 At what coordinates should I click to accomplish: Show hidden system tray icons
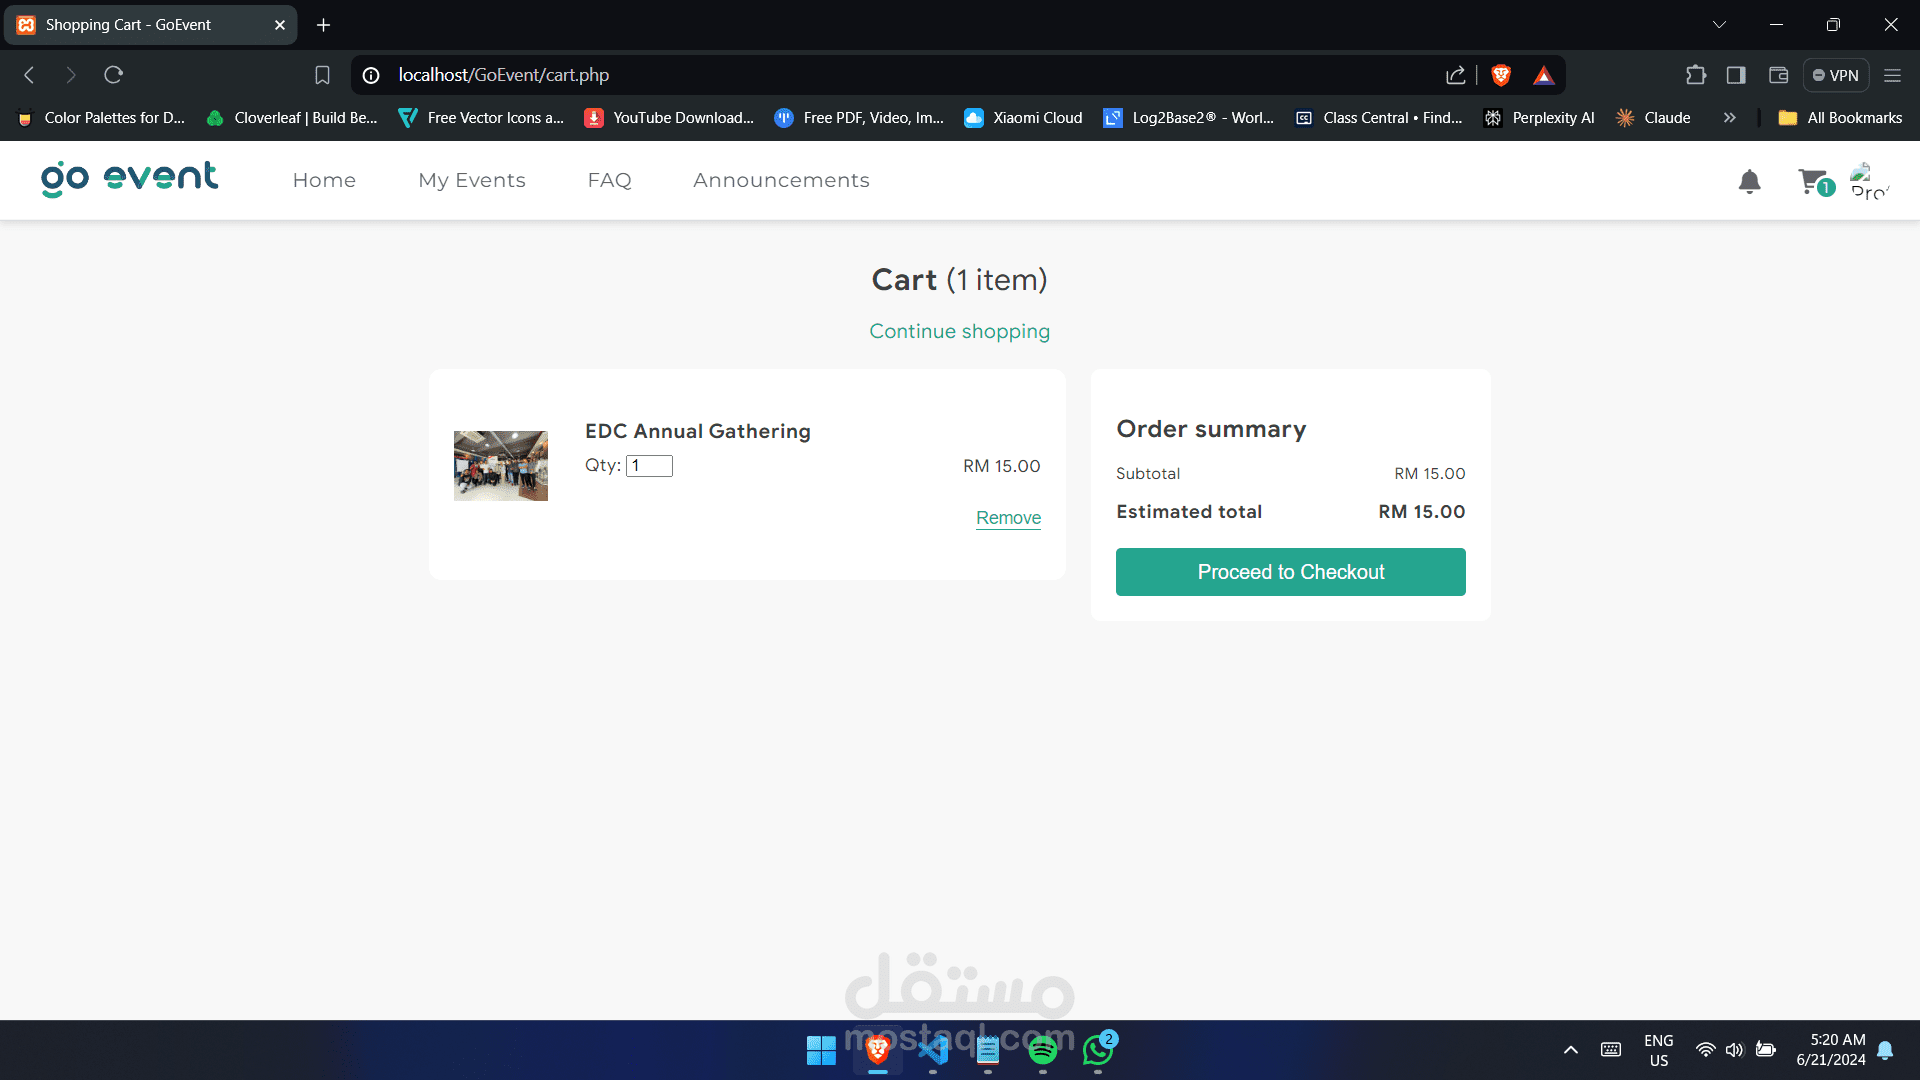tap(1570, 1050)
